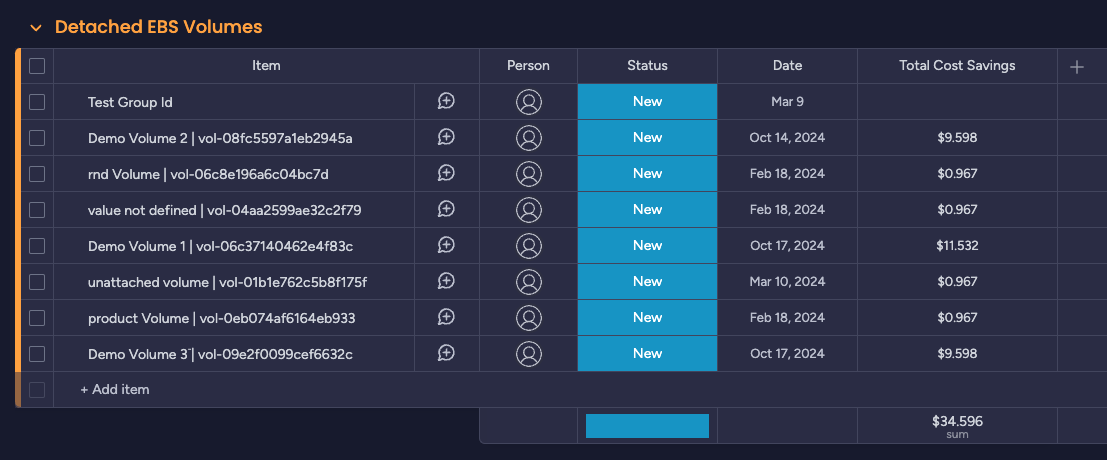This screenshot has width=1107, height=460.
Task: Tick the select-all checkbox in the header
Action: (x=37, y=66)
